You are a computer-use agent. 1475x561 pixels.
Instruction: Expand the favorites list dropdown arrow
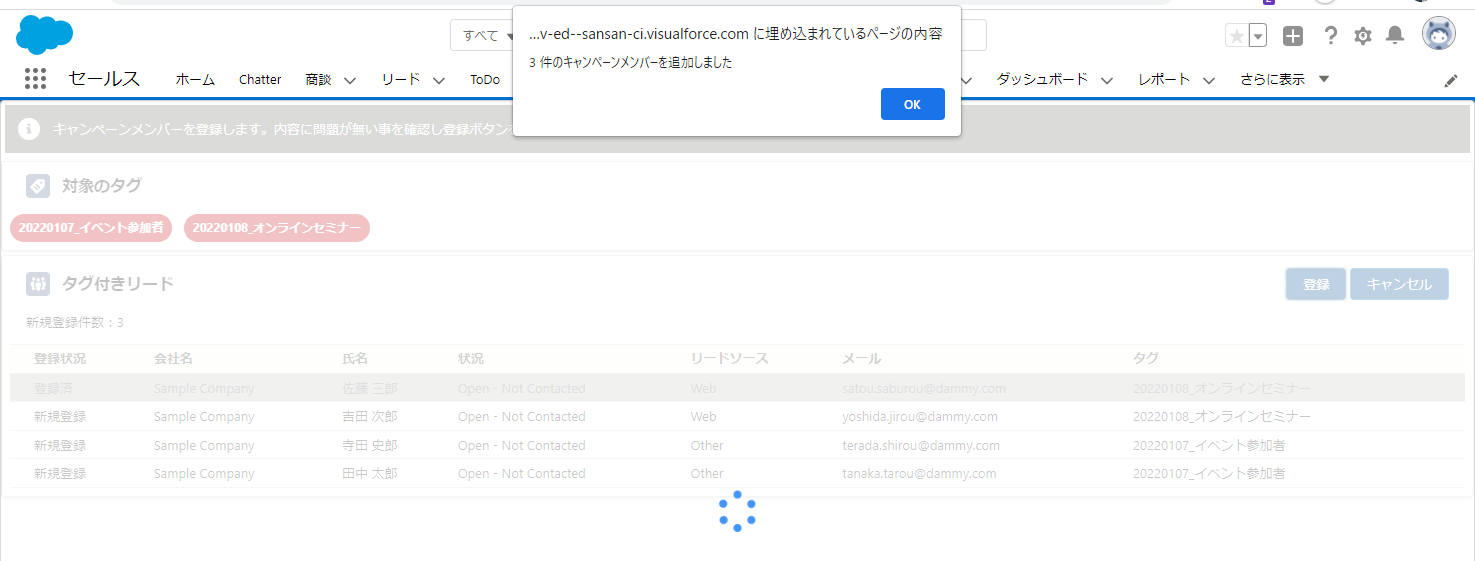tap(1258, 36)
